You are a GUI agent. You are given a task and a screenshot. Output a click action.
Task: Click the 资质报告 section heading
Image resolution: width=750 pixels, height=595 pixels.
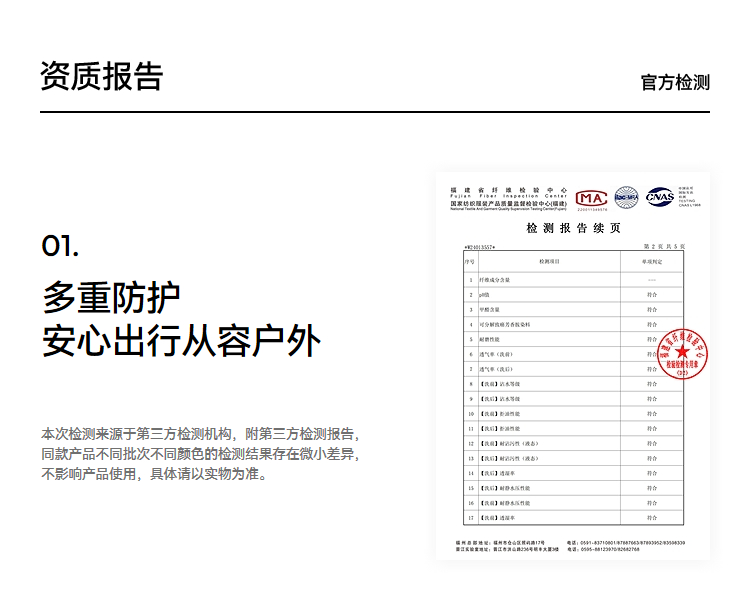click(101, 76)
